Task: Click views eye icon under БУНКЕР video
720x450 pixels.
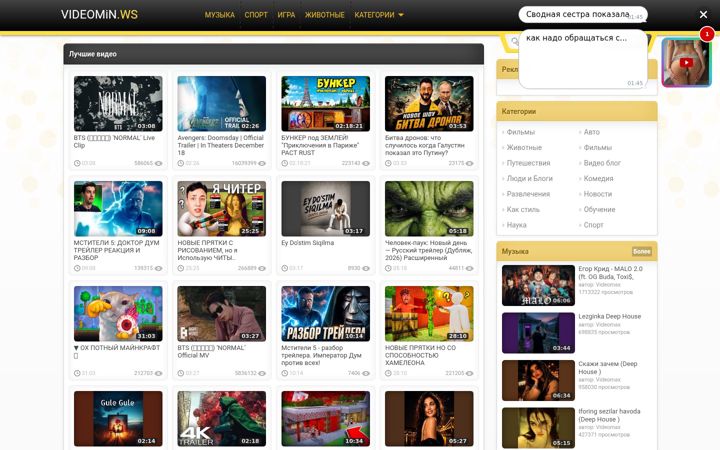Action: (x=366, y=163)
